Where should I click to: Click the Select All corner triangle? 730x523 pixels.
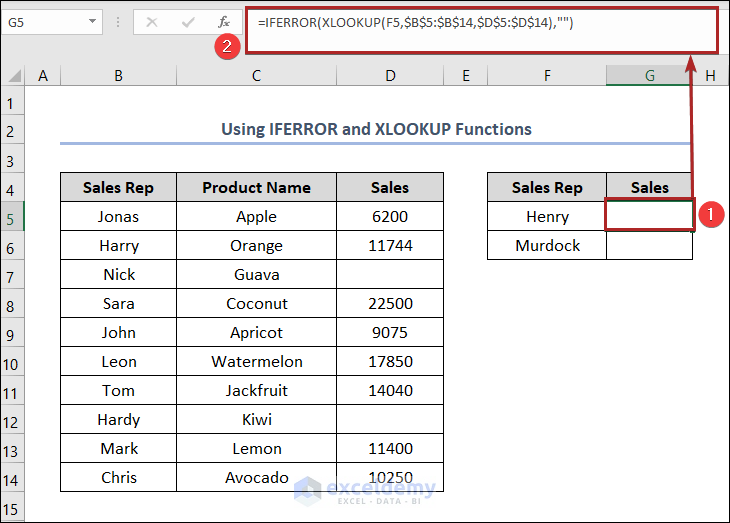click(x=12, y=75)
